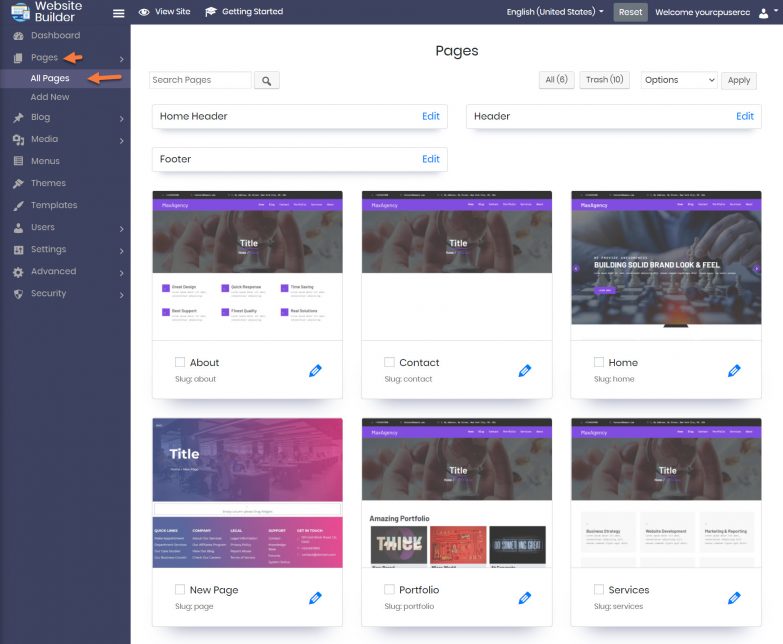The height and width of the screenshot is (644, 783).
Task: Click the hamburger menu icon in top bar
Action: 119,13
